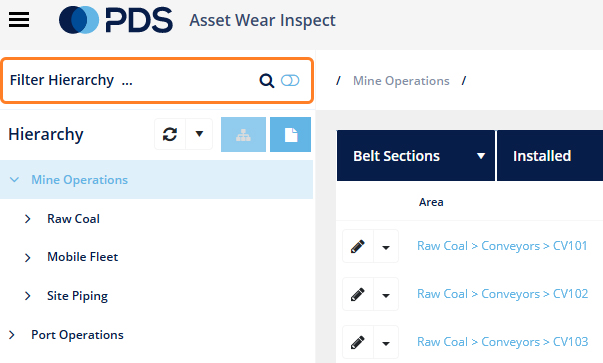Edit the CV102 row with the pencil icon
This screenshot has width=603, height=363.
(358, 294)
